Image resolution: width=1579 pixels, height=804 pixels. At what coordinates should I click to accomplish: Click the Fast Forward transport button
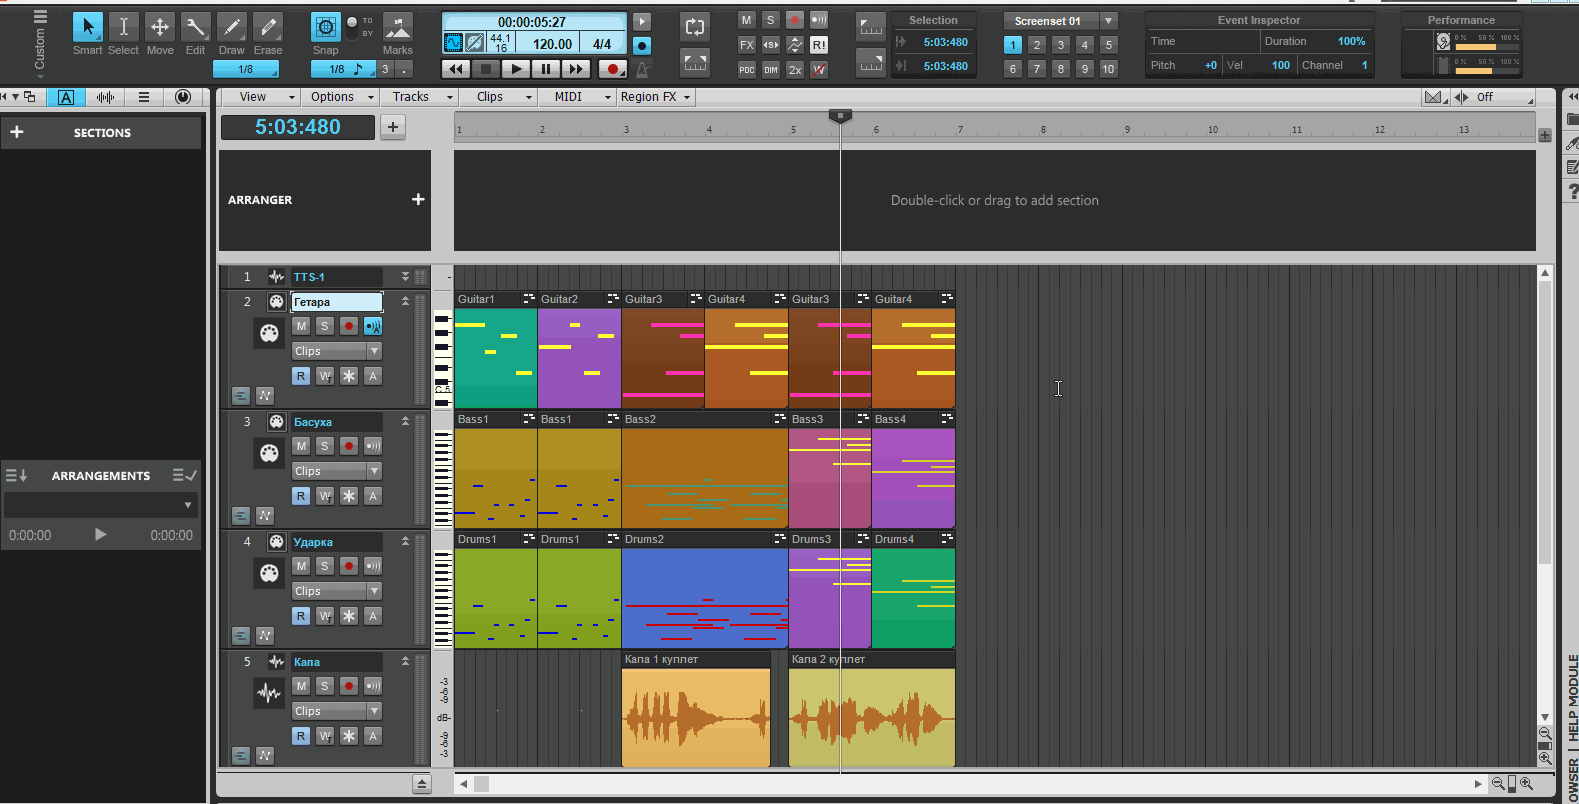576,69
